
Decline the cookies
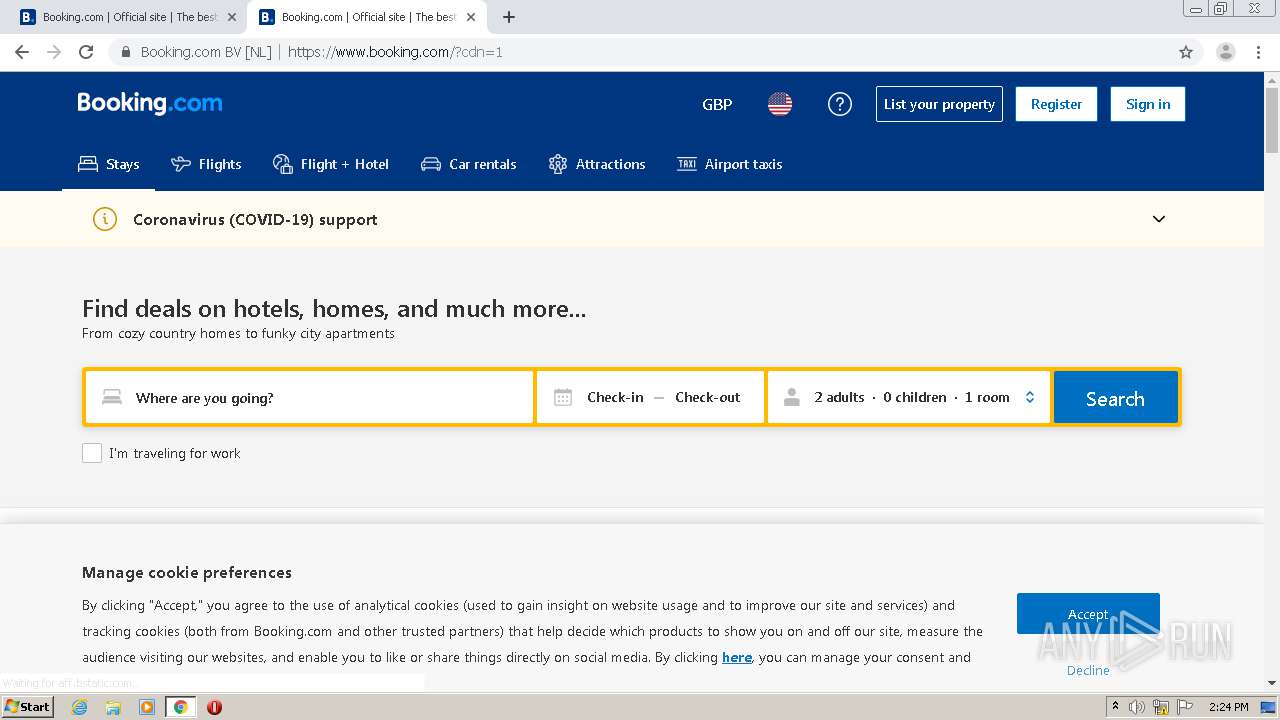point(1088,670)
